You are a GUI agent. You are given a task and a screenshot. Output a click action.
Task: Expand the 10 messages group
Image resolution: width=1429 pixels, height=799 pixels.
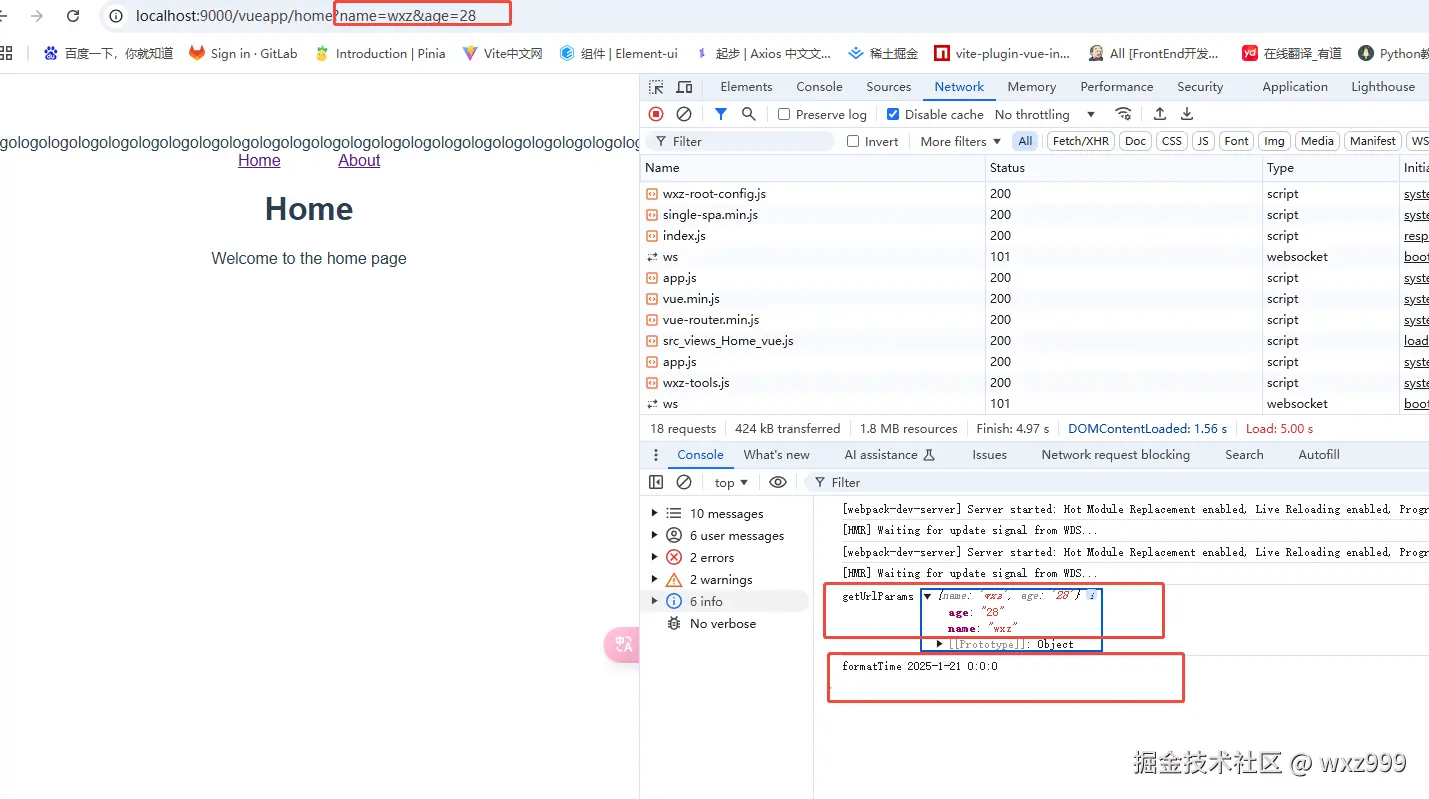click(x=655, y=513)
